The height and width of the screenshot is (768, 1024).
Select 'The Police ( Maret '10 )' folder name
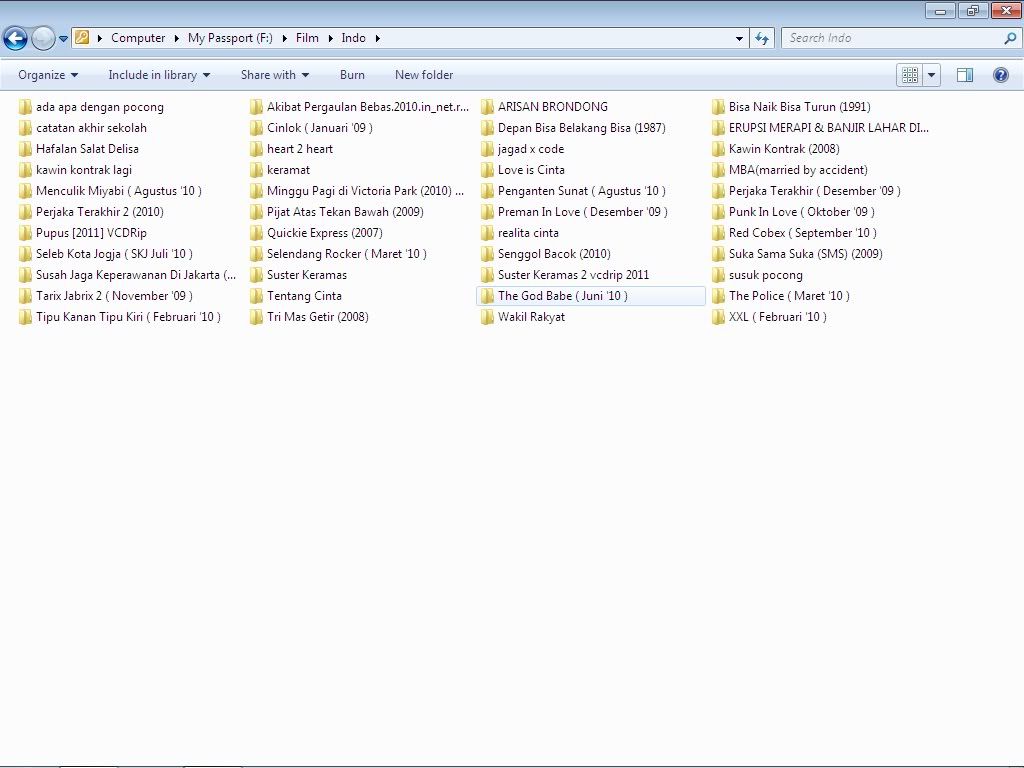pos(790,296)
